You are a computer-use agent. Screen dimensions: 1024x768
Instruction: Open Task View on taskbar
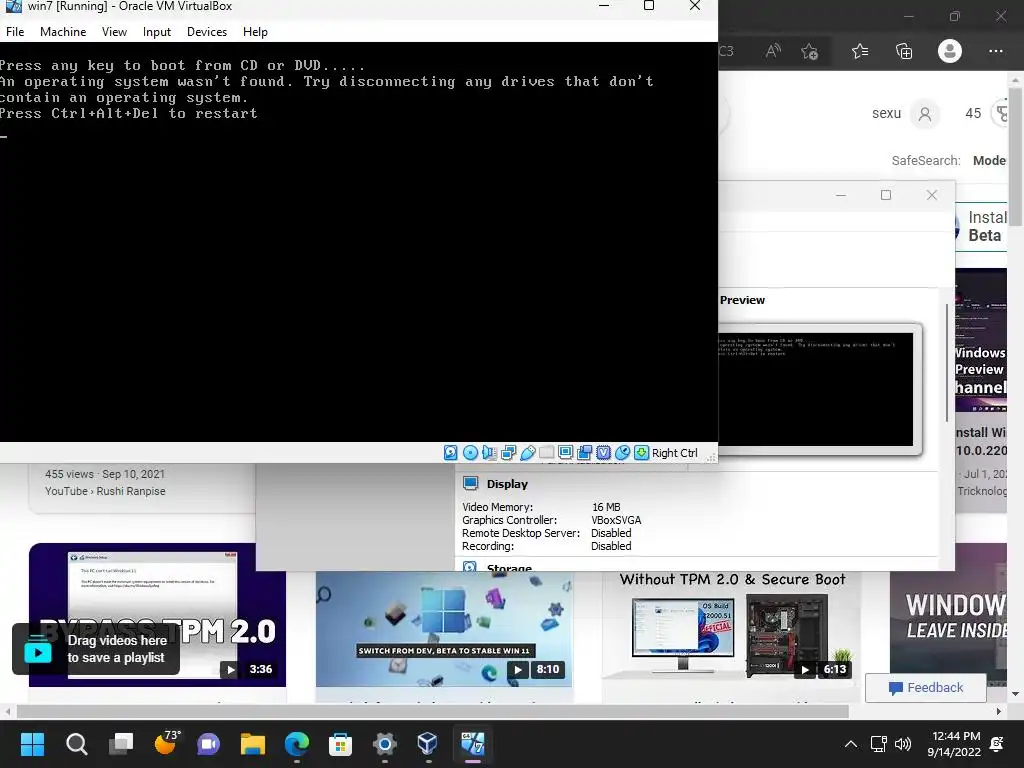coord(121,744)
